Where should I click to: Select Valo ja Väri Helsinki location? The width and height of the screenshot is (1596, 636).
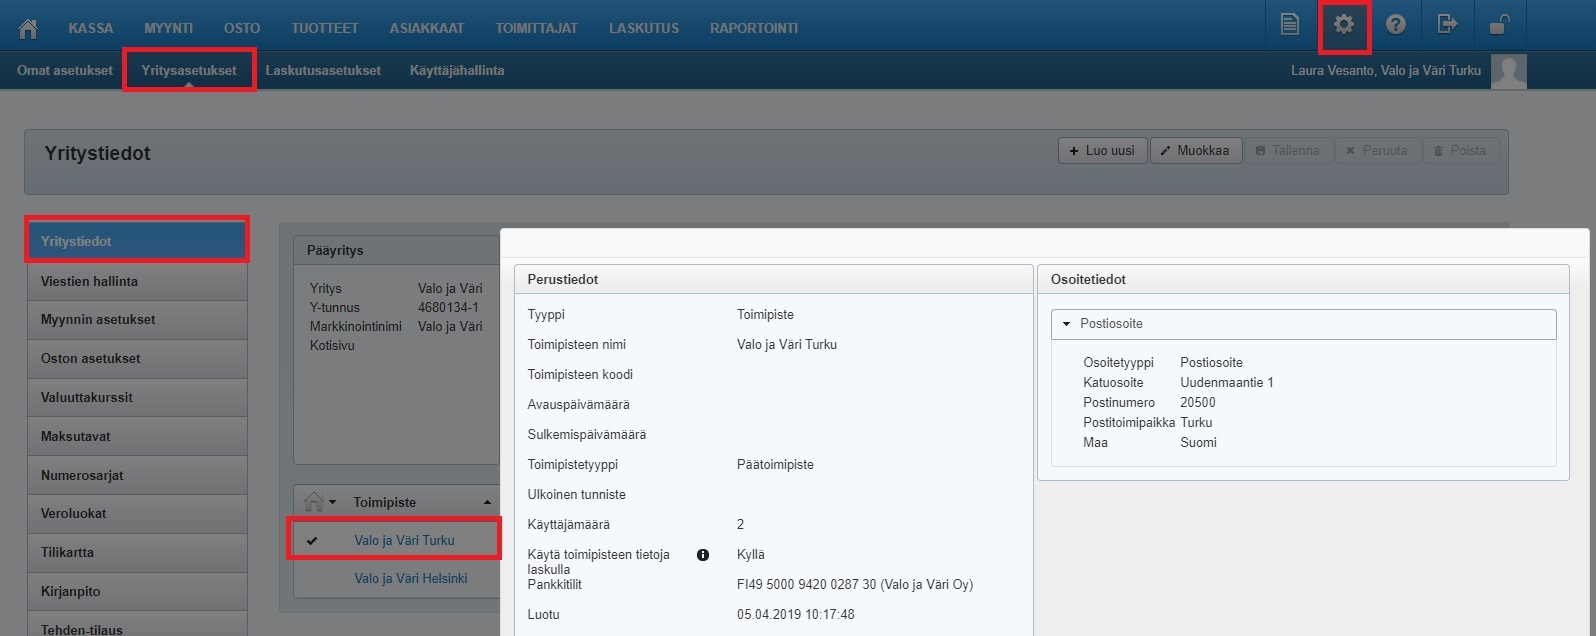click(x=410, y=578)
